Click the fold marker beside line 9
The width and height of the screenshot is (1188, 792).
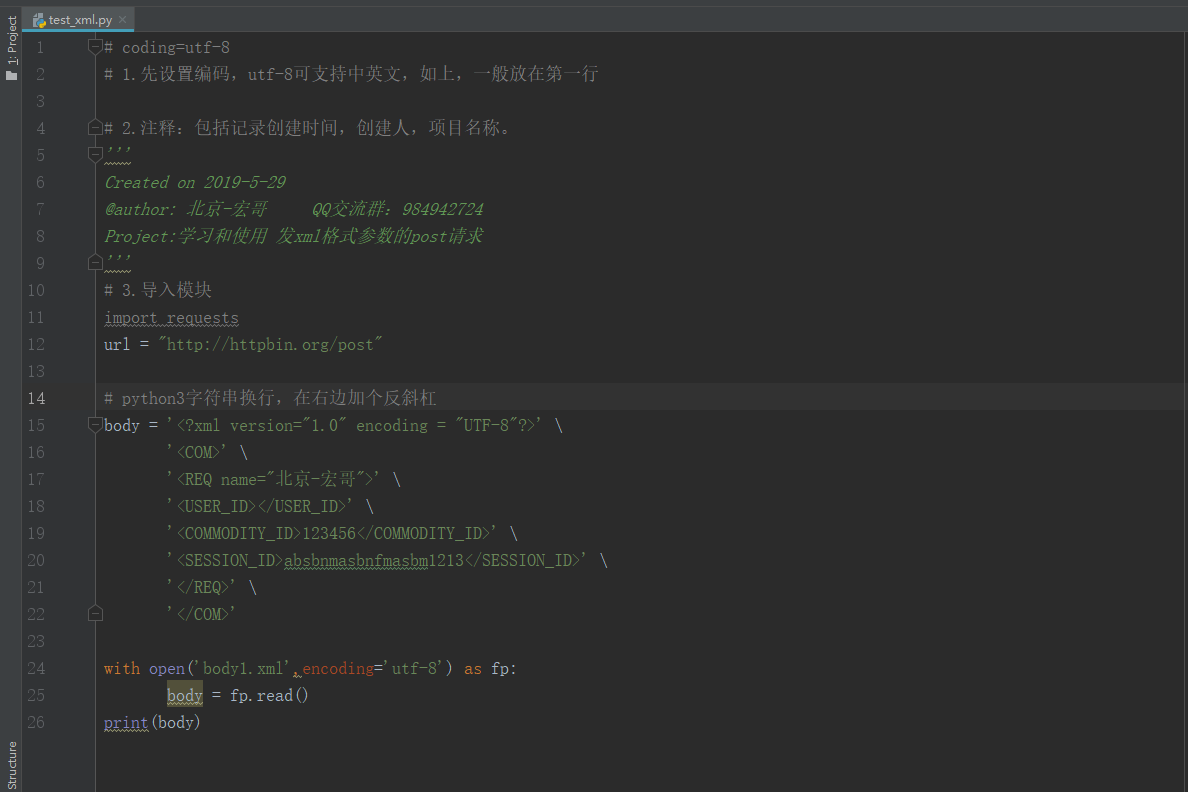[95, 262]
